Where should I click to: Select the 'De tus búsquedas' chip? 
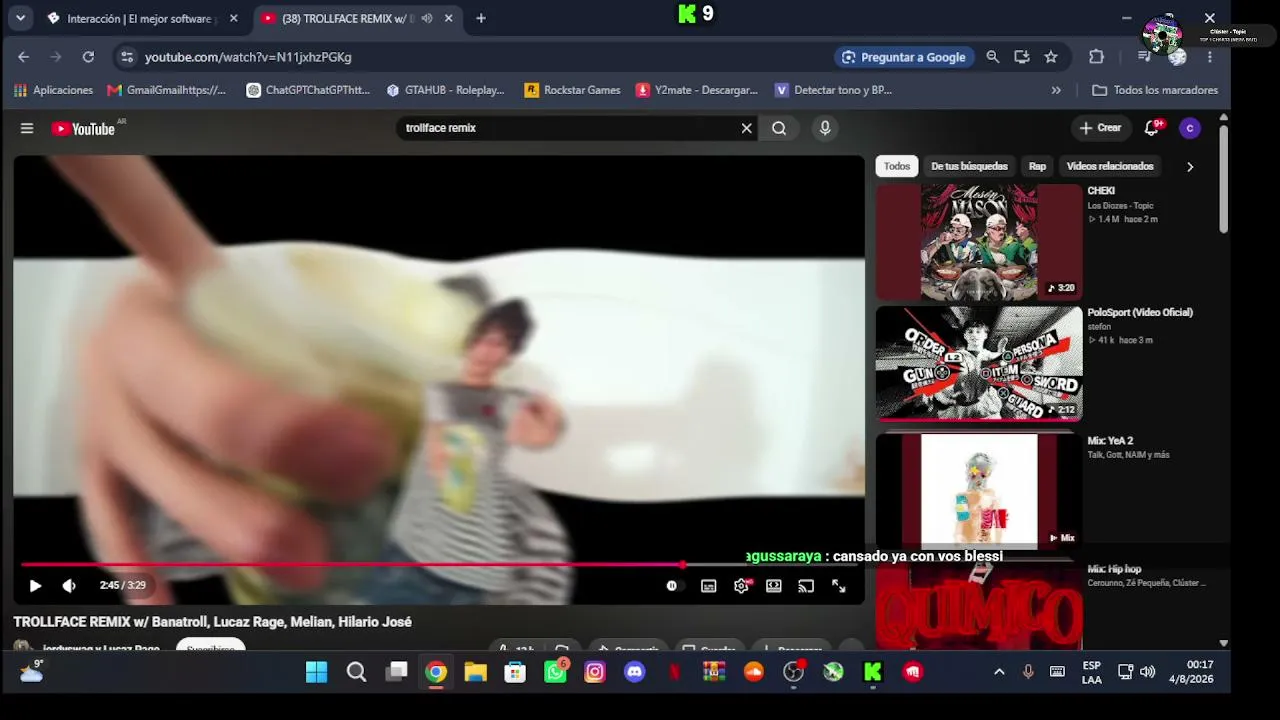tap(969, 166)
